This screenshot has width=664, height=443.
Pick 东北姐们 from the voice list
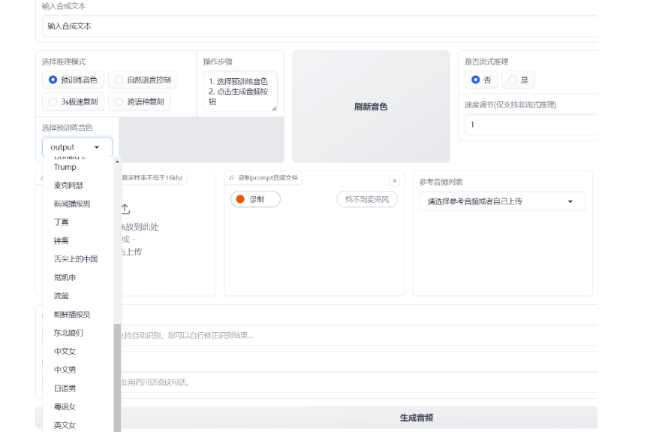(x=70, y=332)
